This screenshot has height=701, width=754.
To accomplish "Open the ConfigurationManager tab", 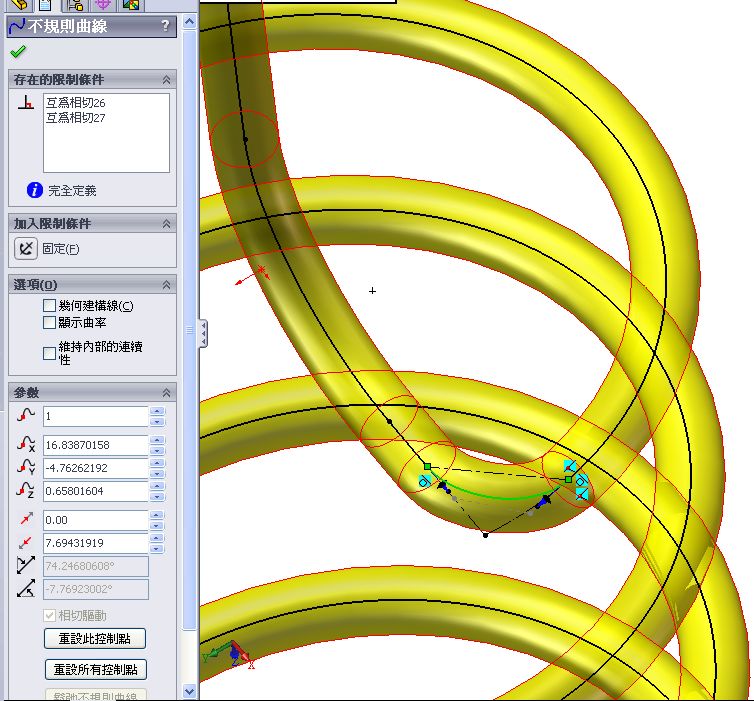I will click(x=75, y=5).
